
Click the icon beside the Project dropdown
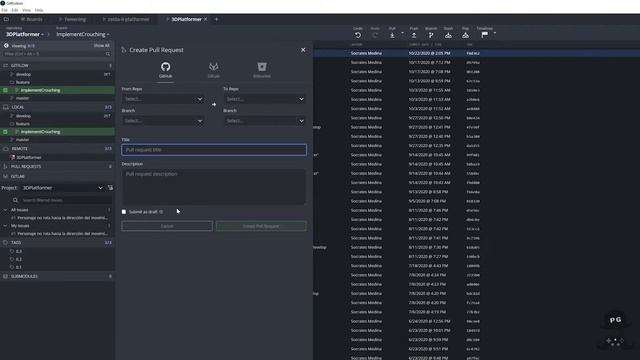click(110, 188)
